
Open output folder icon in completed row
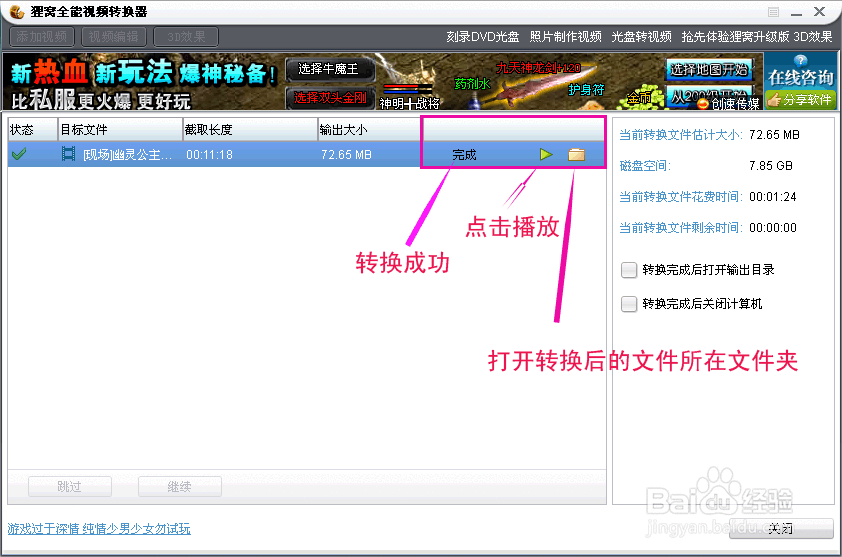pyautogui.click(x=576, y=155)
